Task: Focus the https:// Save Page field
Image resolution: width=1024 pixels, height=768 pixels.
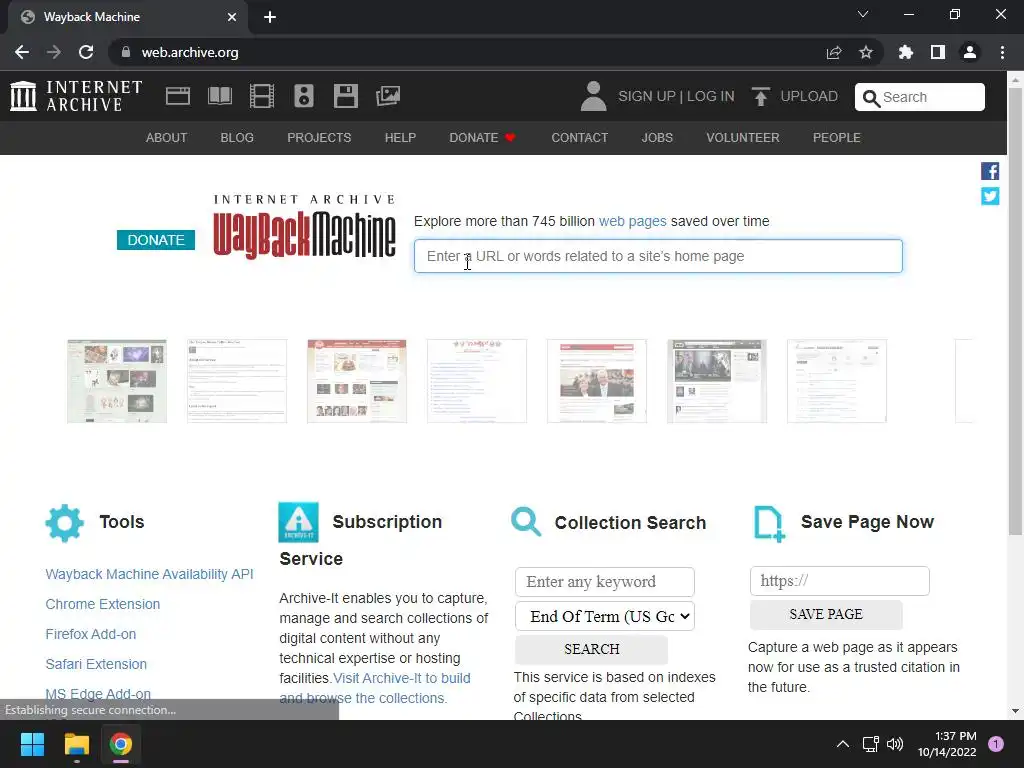Action: pos(840,581)
